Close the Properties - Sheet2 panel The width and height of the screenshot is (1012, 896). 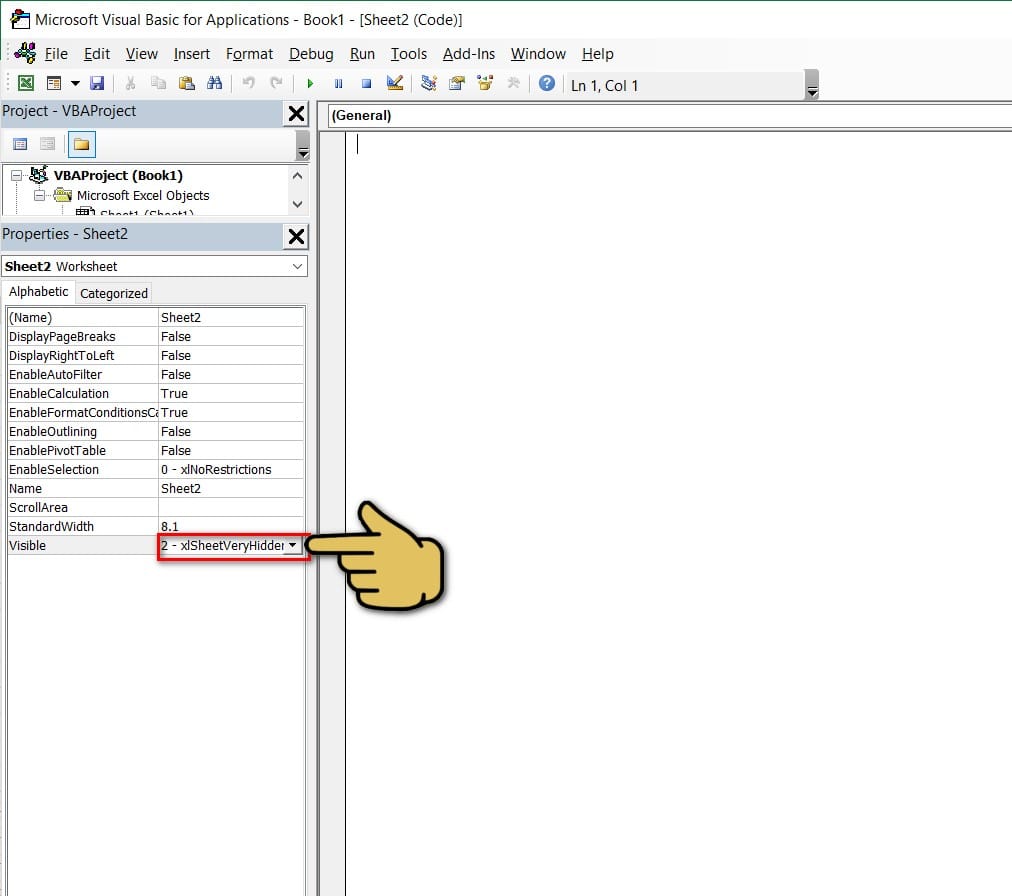tap(296, 236)
